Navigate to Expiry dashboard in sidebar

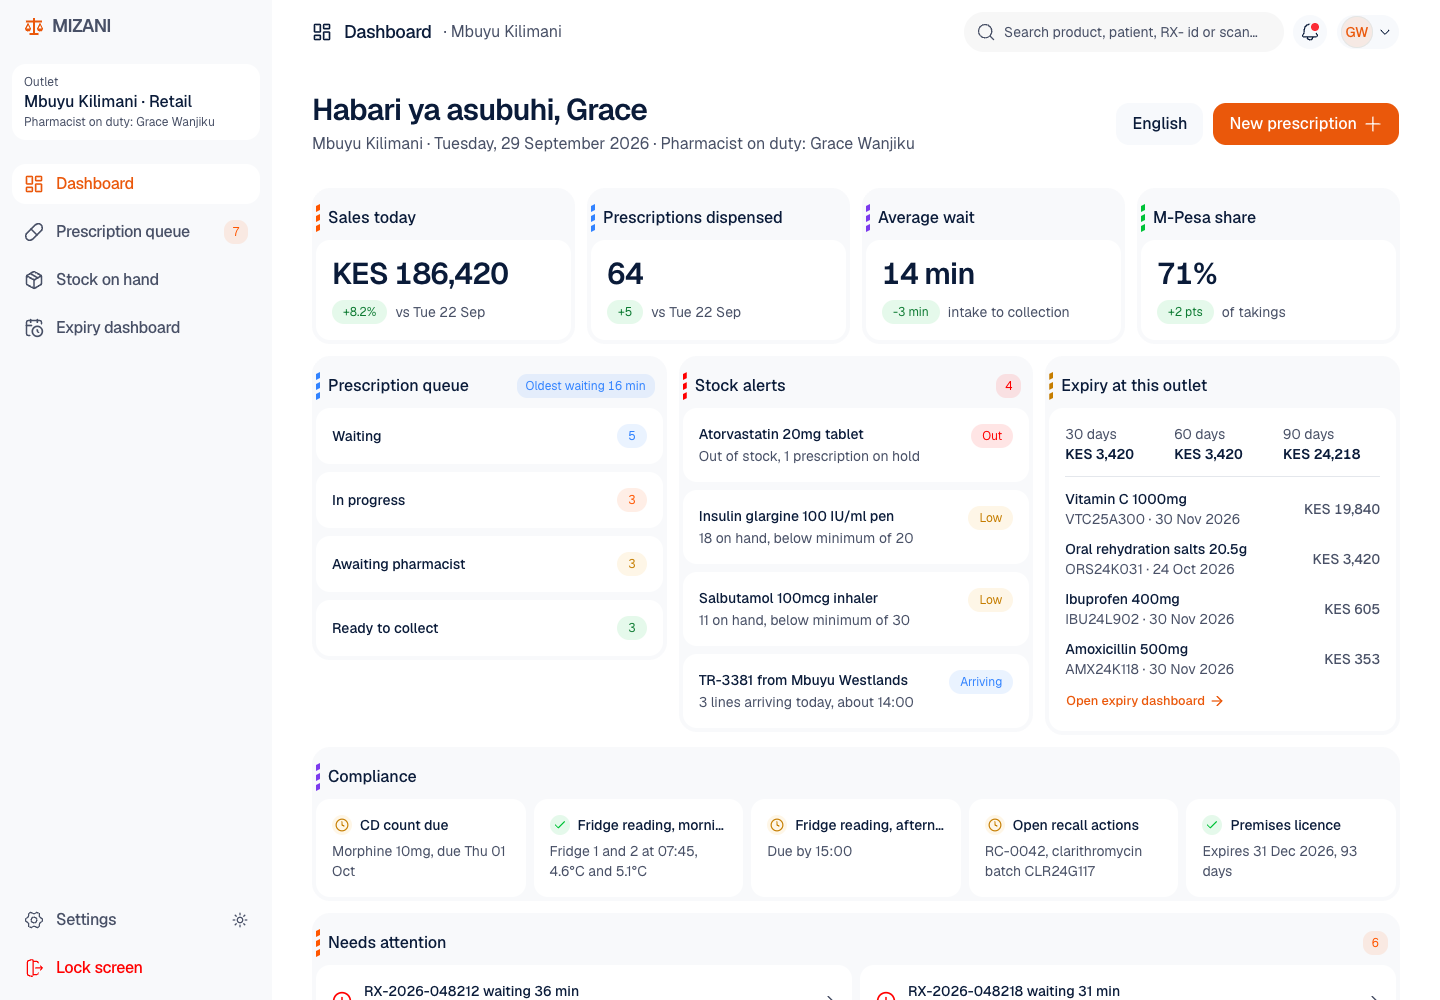[x=136, y=328]
